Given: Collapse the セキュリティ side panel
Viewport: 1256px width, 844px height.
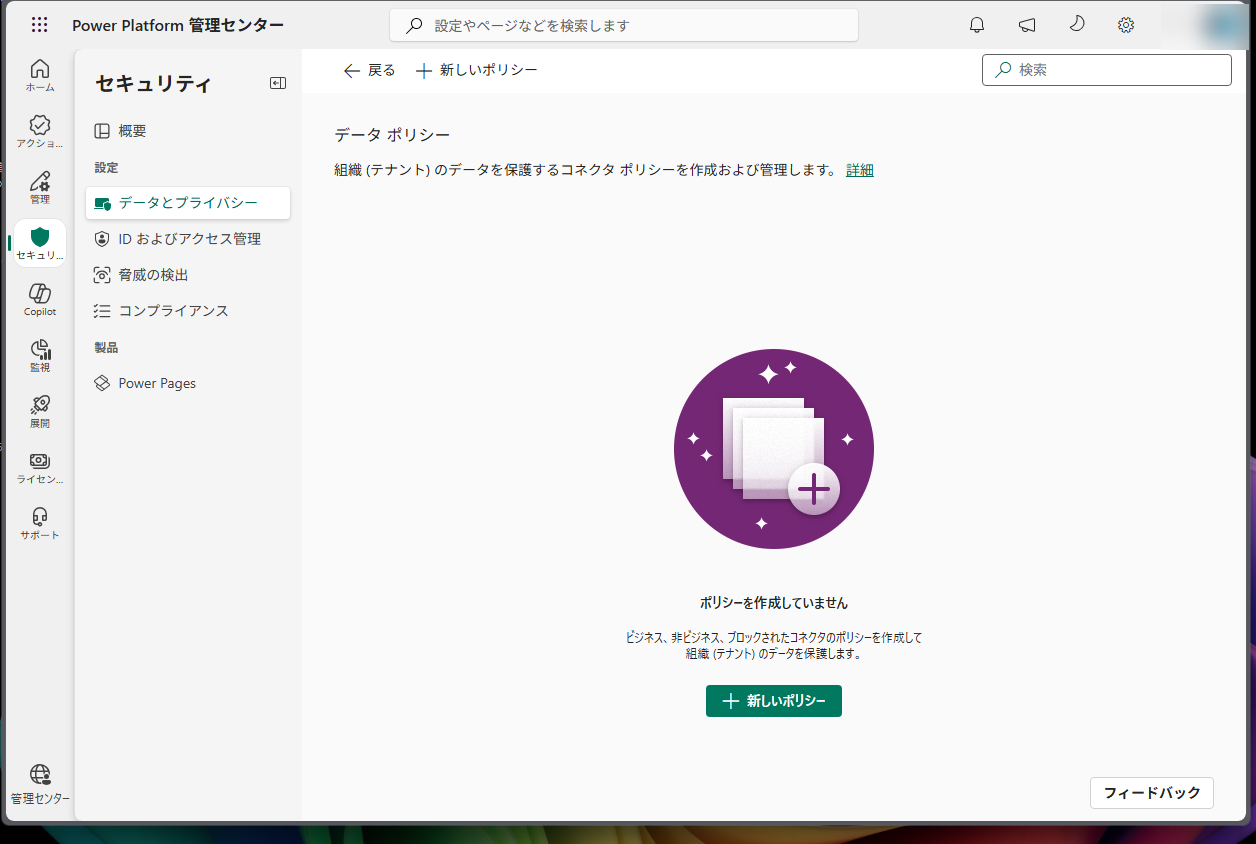Looking at the screenshot, I should (278, 83).
